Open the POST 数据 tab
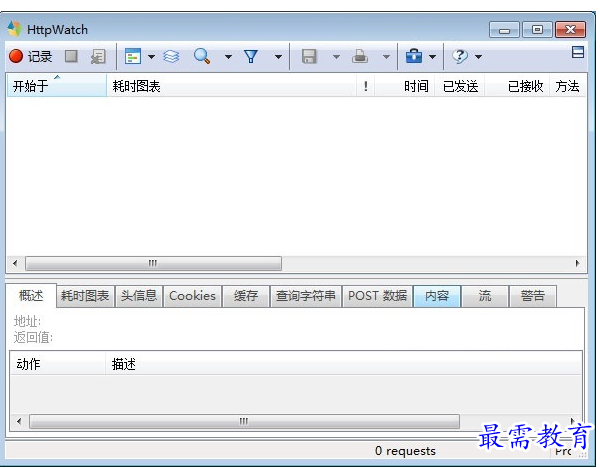Screen dimensions: 600x468 pos(377,296)
